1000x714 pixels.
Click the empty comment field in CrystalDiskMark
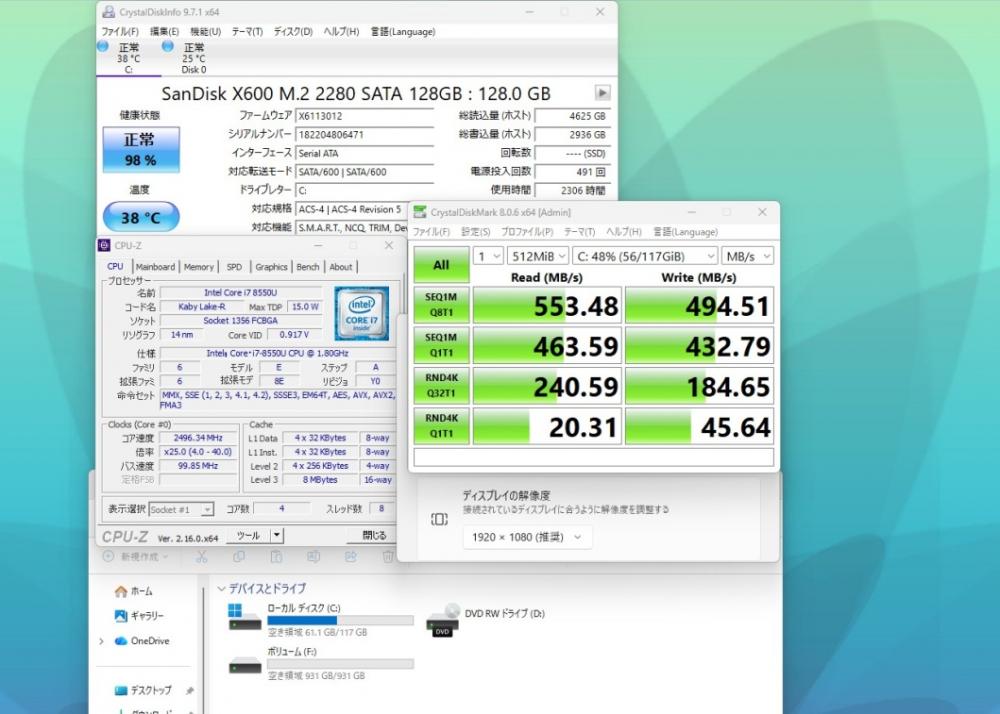594,457
